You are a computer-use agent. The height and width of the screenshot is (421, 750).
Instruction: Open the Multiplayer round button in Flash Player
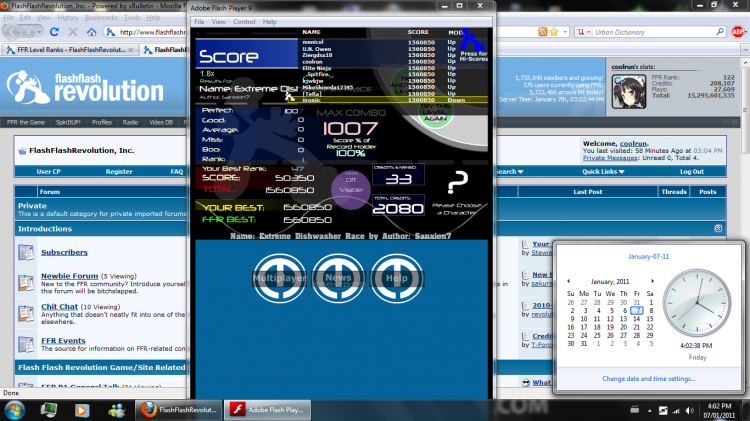coord(279,278)
